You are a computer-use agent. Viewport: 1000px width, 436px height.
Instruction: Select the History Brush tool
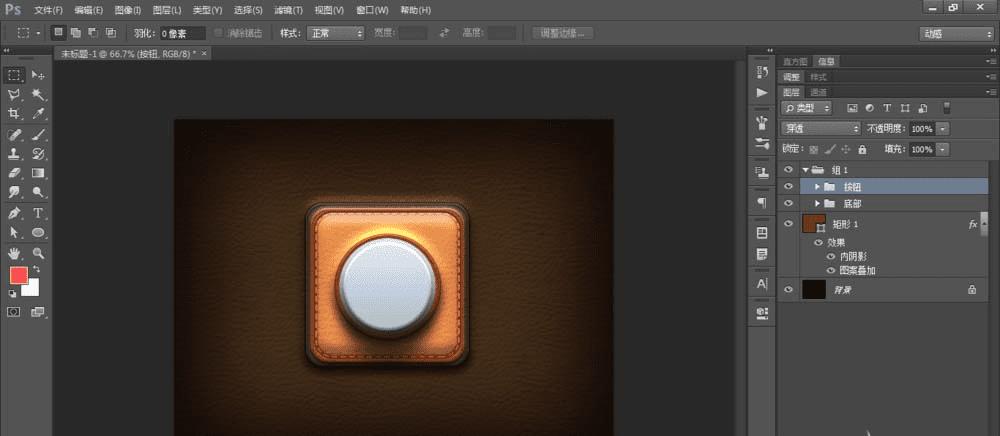[38, 154]
